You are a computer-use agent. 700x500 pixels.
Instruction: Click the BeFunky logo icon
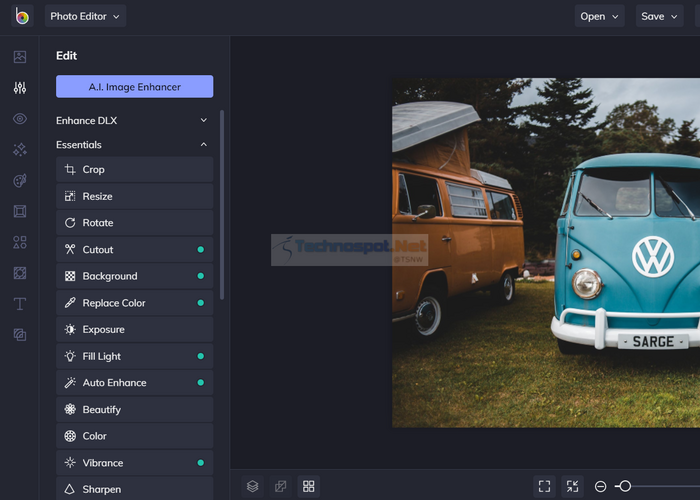tap(22, 17)
